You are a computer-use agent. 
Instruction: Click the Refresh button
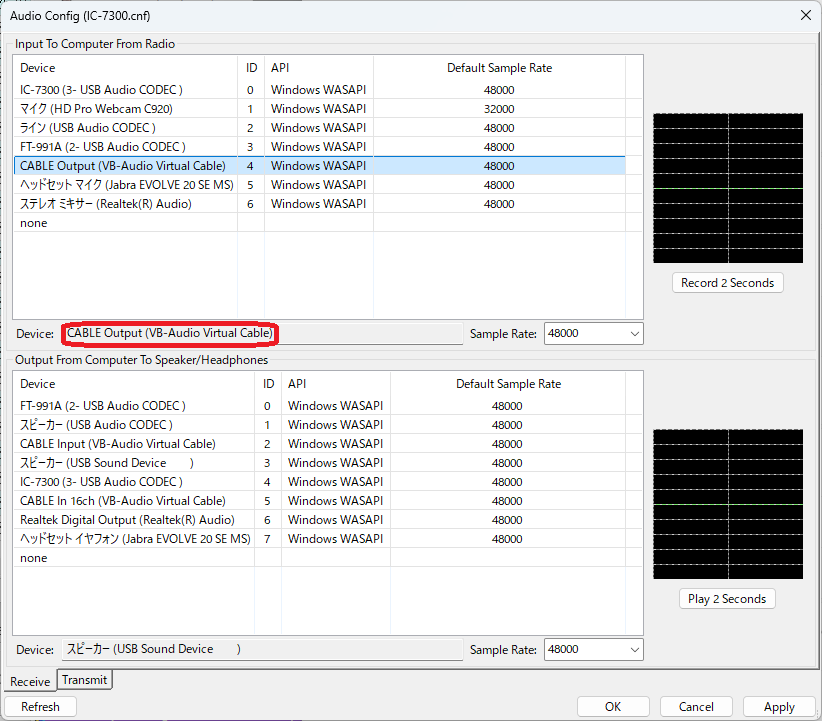tap(40, 706)
